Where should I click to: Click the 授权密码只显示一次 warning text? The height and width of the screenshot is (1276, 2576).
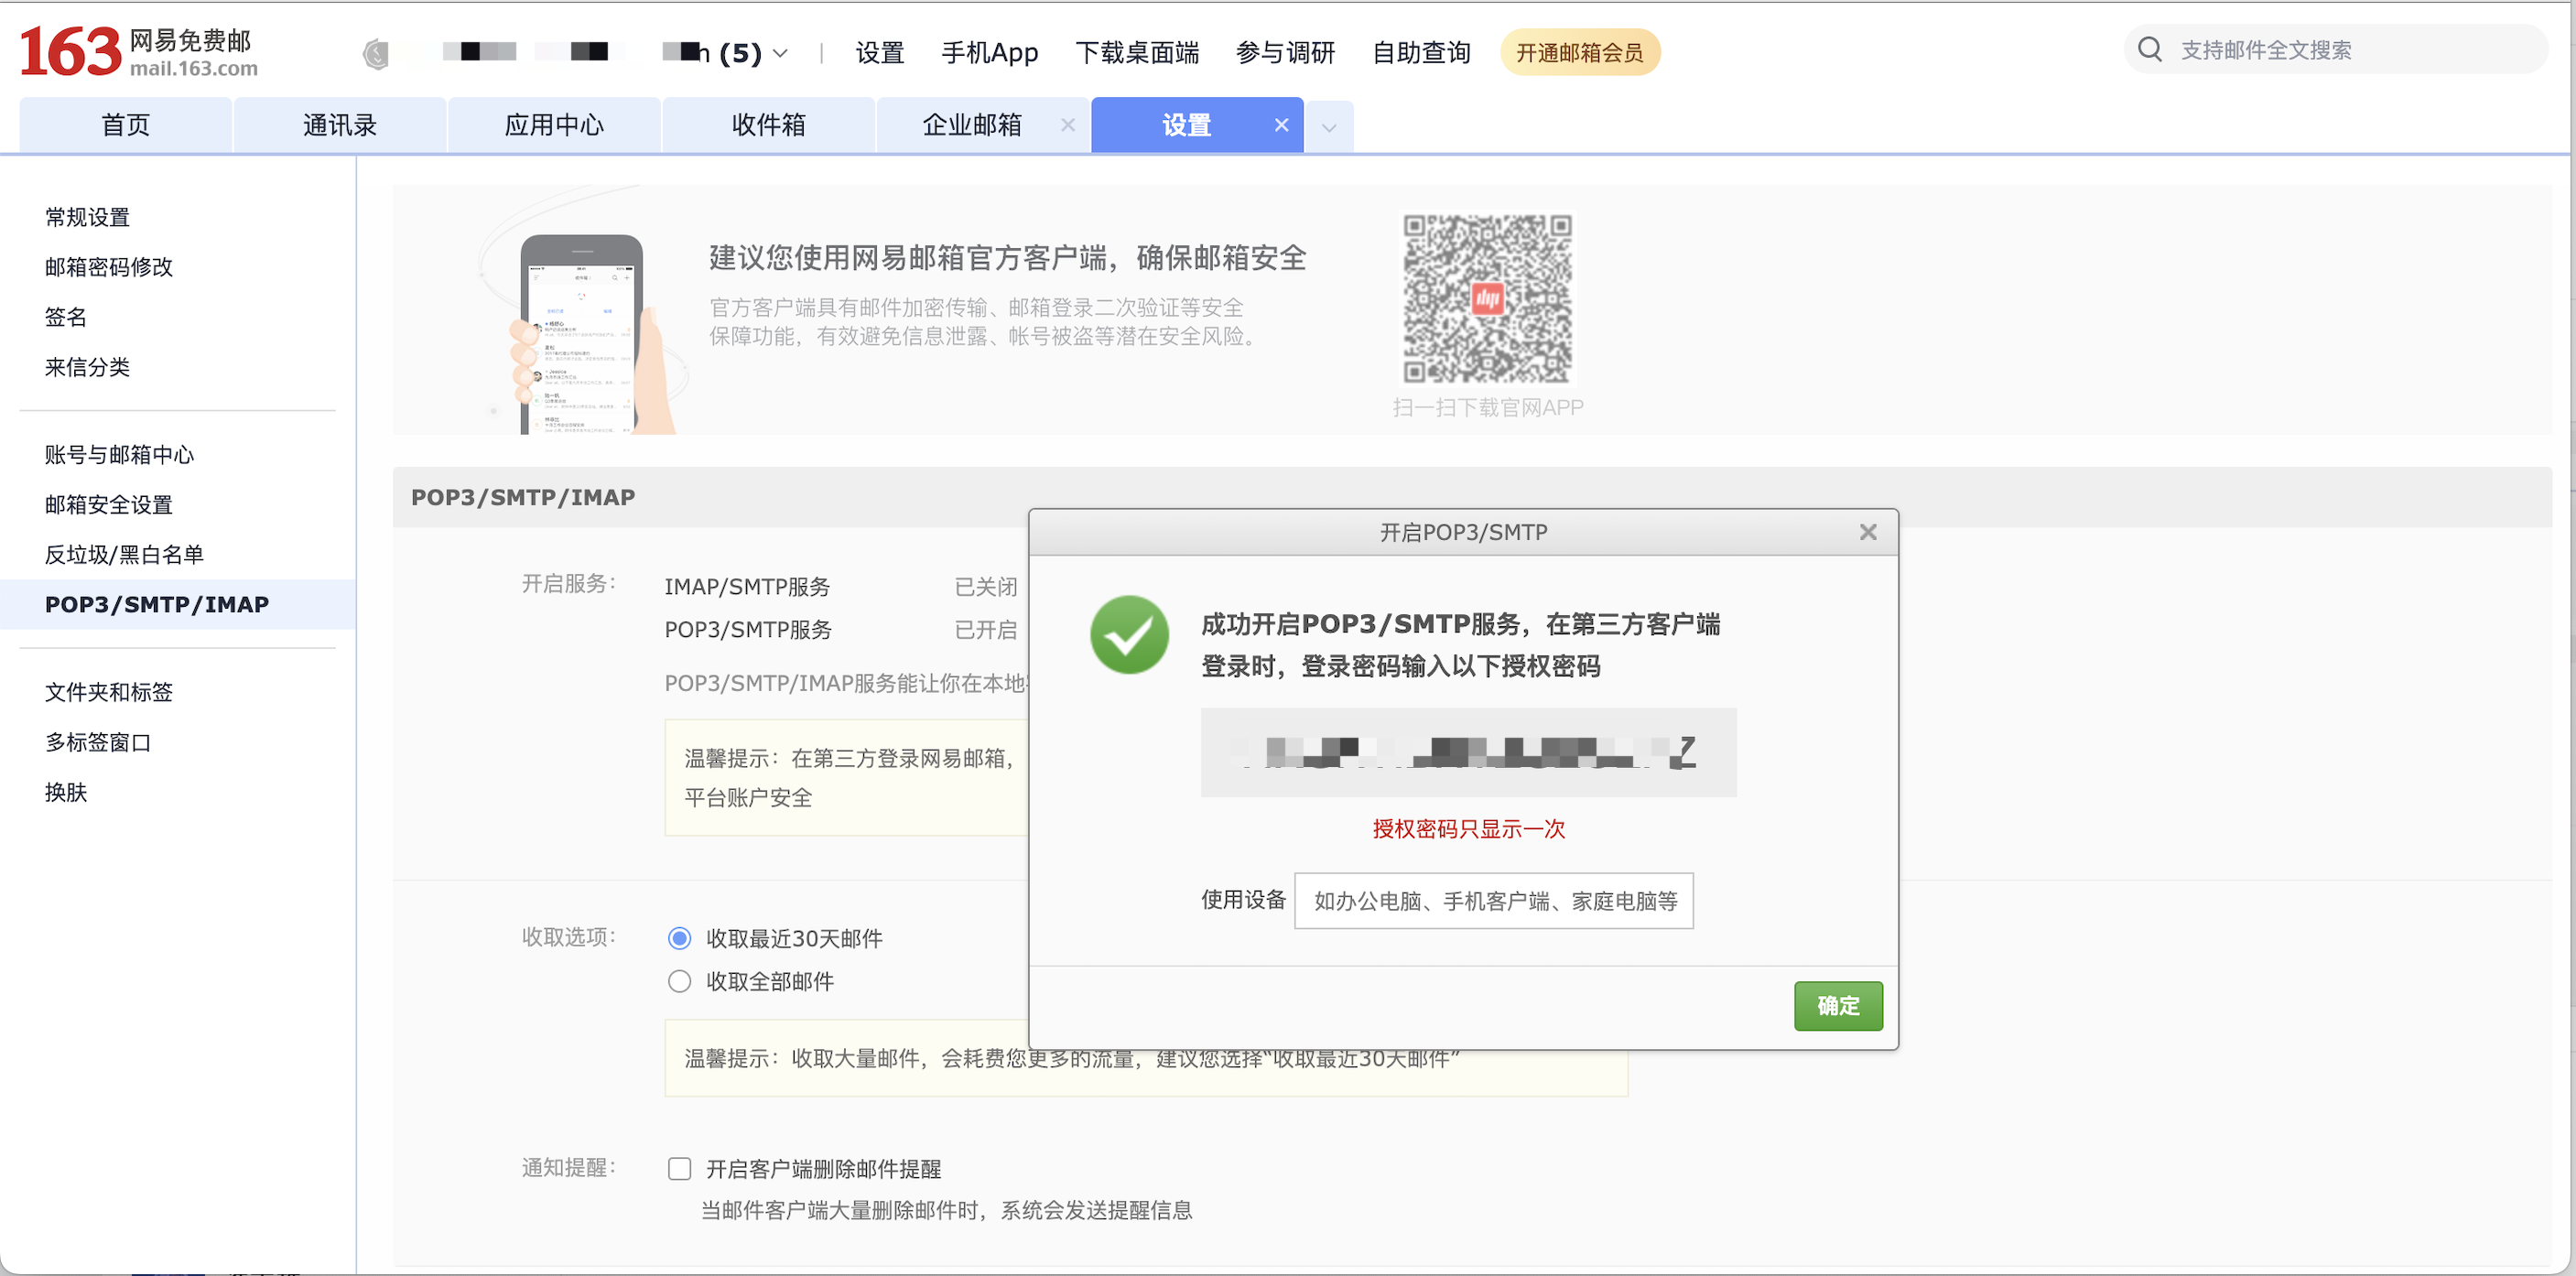tap(1468, 829)
